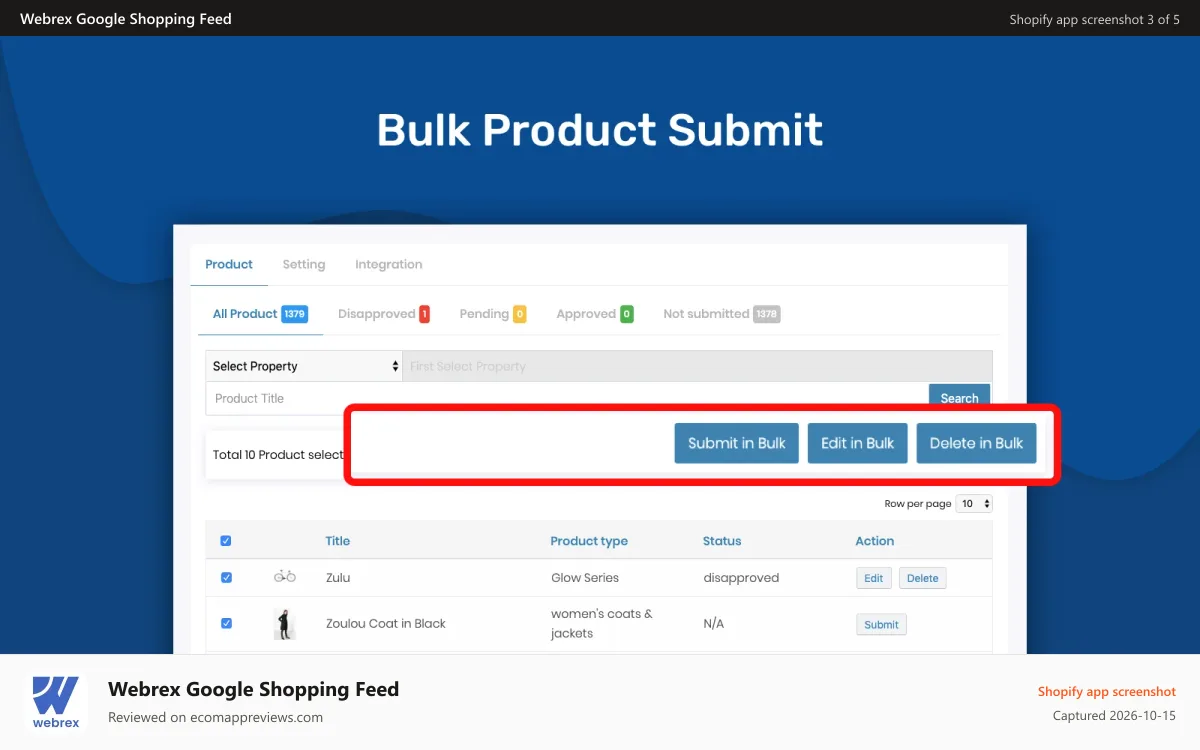The image size is (1200, 750).
Task: Click the Zulu bicycle product thumbnail
Action: pyautogui.click(x=285, y=576)
